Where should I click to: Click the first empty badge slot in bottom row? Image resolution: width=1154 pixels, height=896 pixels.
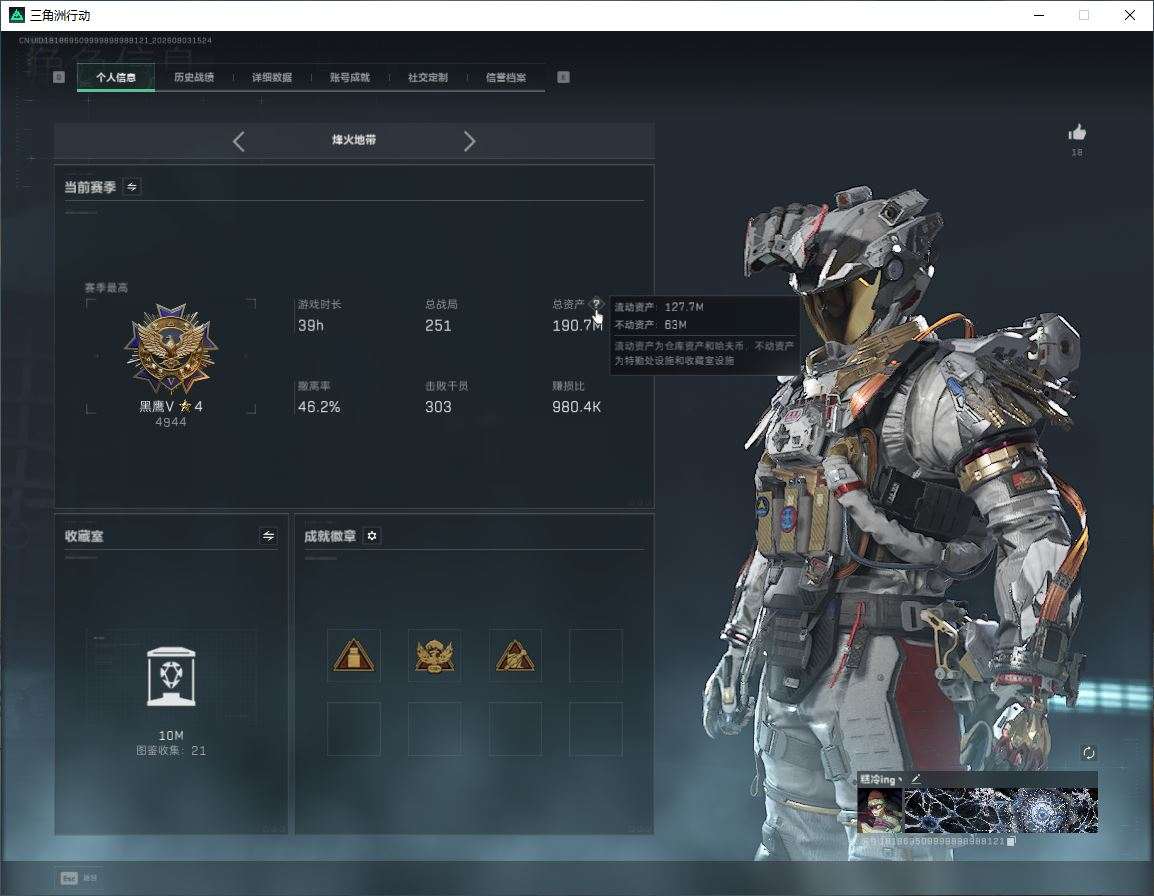pyautogui.click(x=354, y=729)
